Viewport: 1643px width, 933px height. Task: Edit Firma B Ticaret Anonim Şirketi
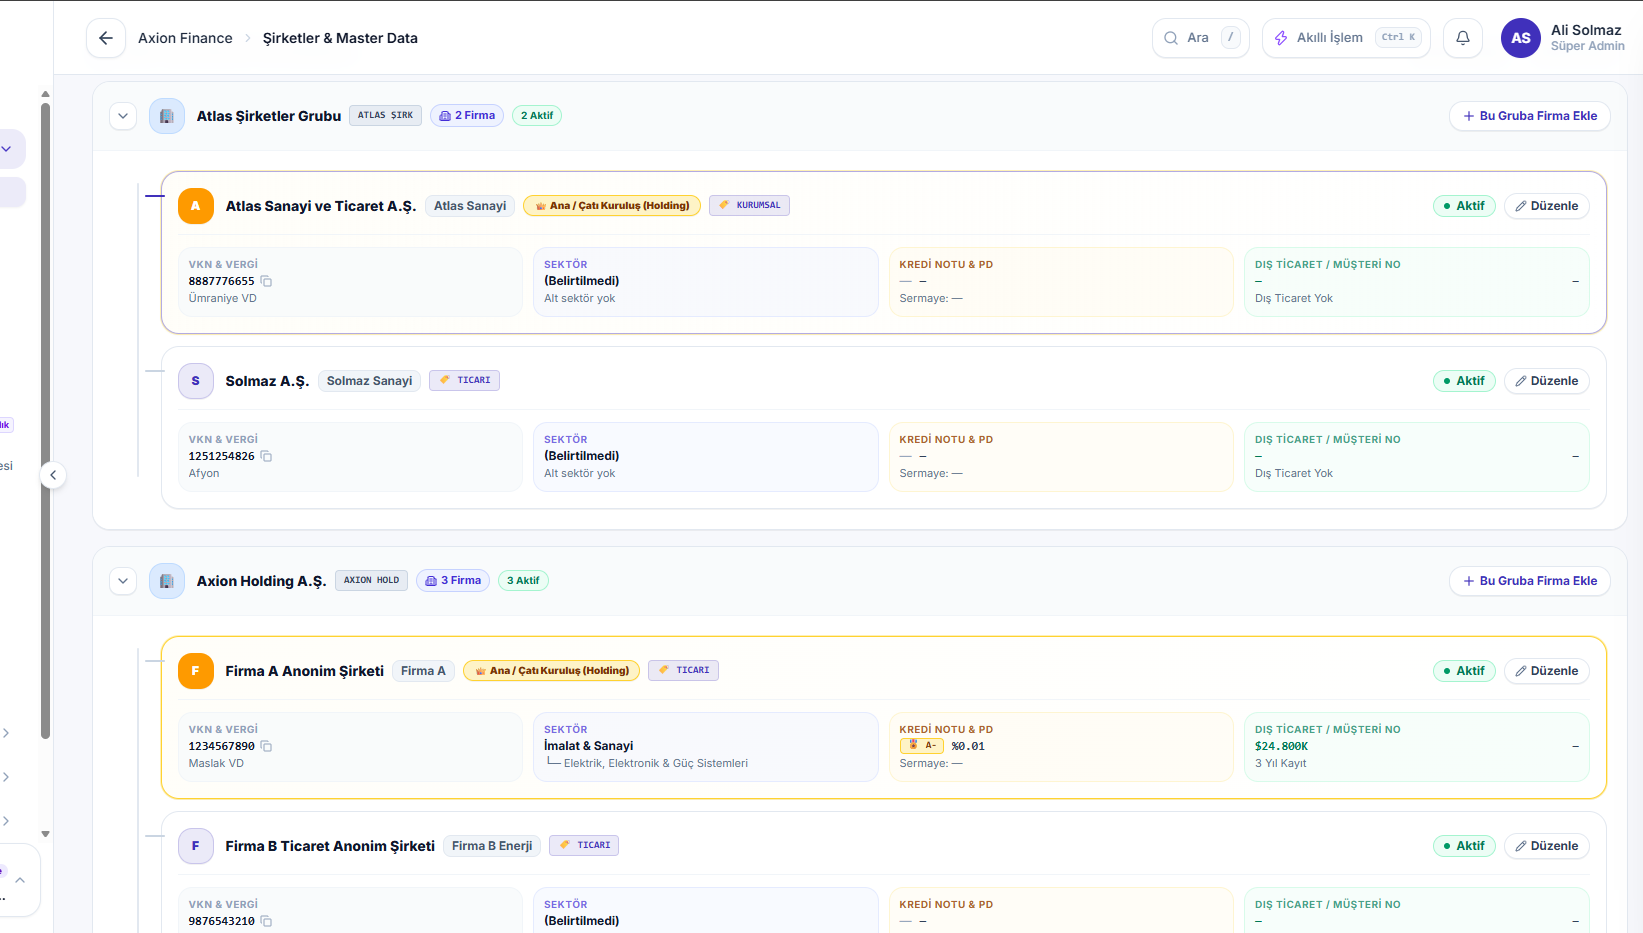pos(1546,846)
